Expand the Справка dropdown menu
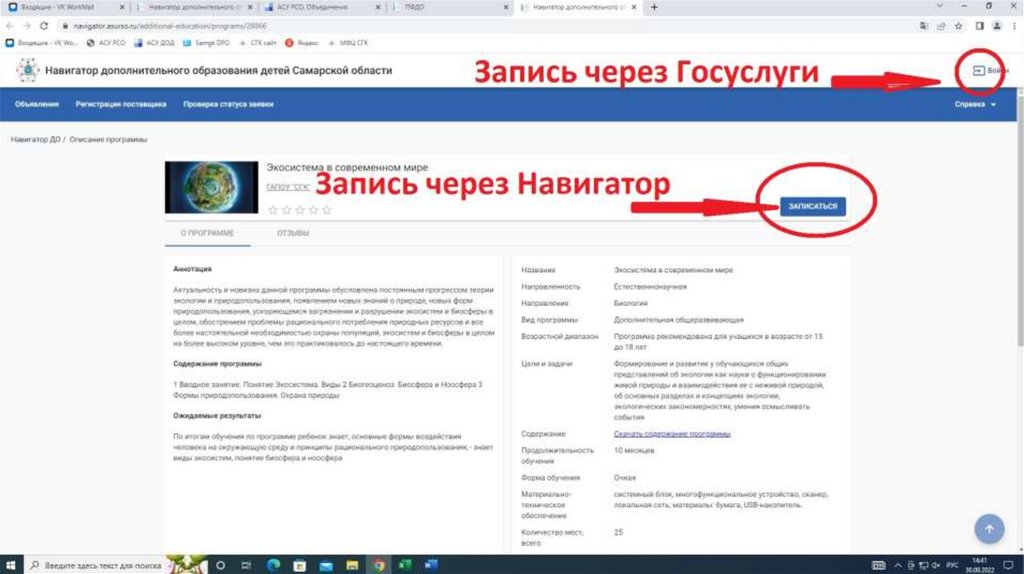The image size is (1024, 574). tap(975, 104)
